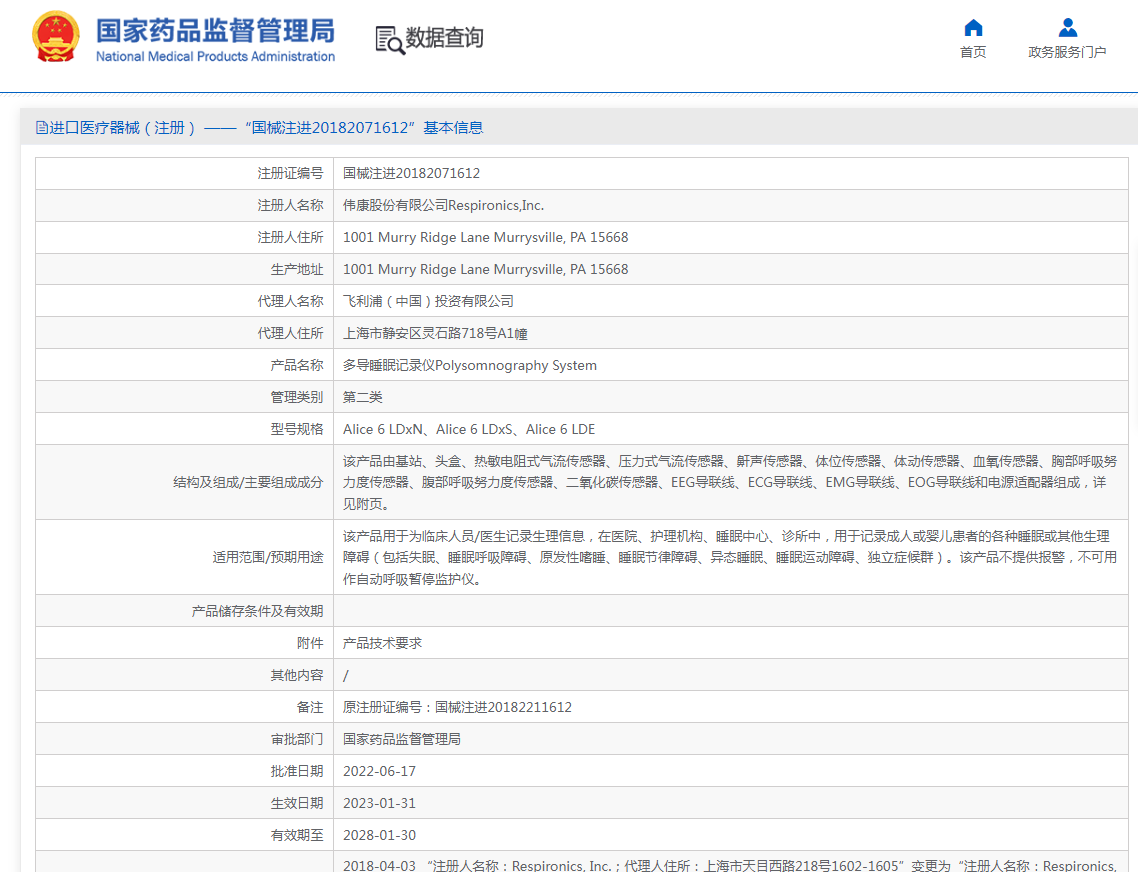The height and width of the screenshot is (872, 1138).
Task: Click the document icon before 进口医疗器械
Action: (41, 128)
